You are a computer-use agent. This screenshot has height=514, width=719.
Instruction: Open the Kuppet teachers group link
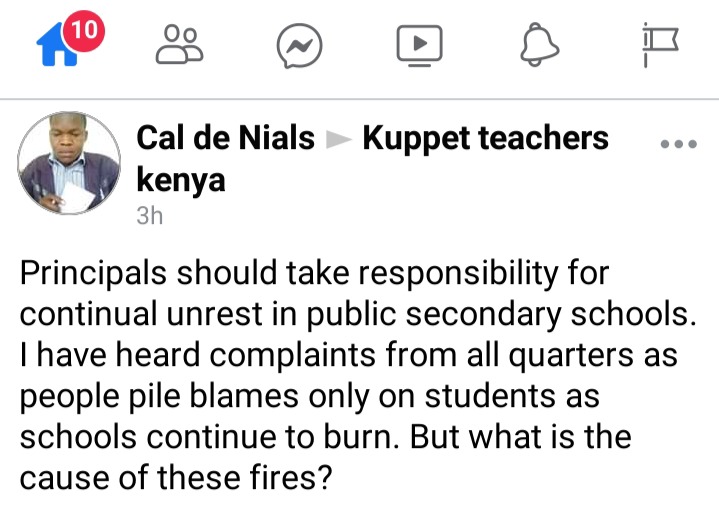click(x=485, y=138)
